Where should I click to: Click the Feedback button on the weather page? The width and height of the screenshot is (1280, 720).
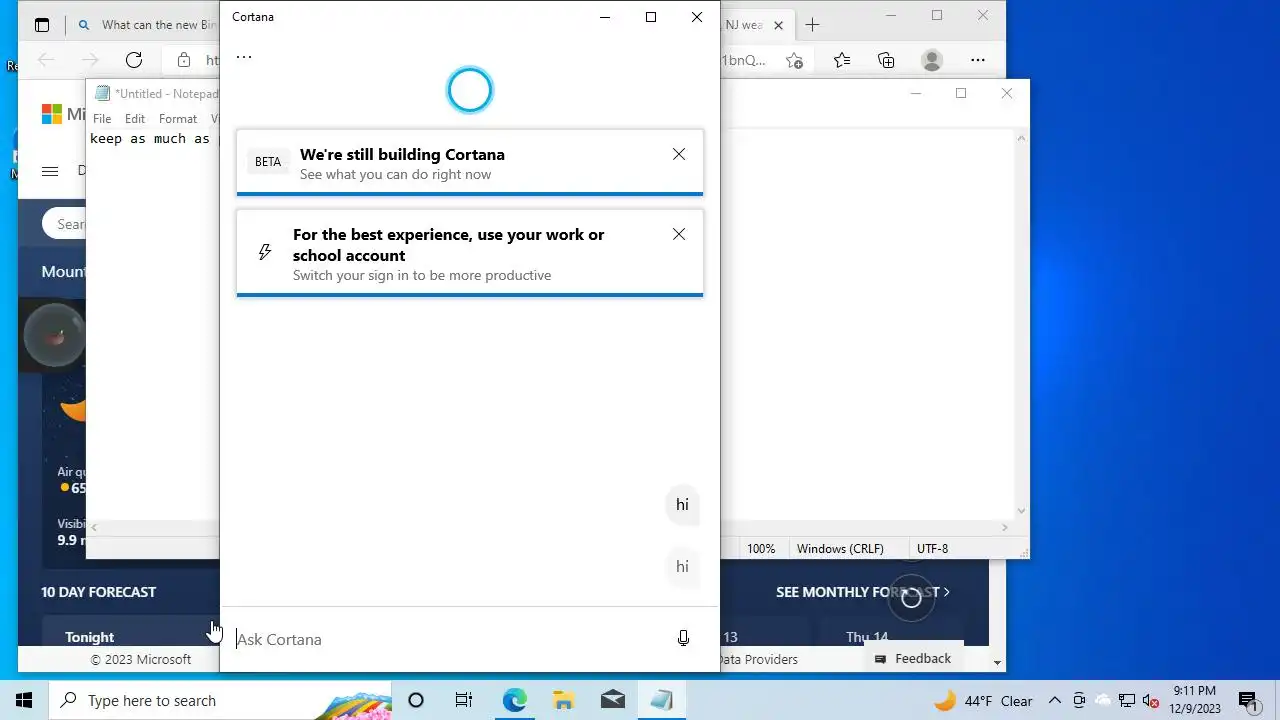[913, 658]
